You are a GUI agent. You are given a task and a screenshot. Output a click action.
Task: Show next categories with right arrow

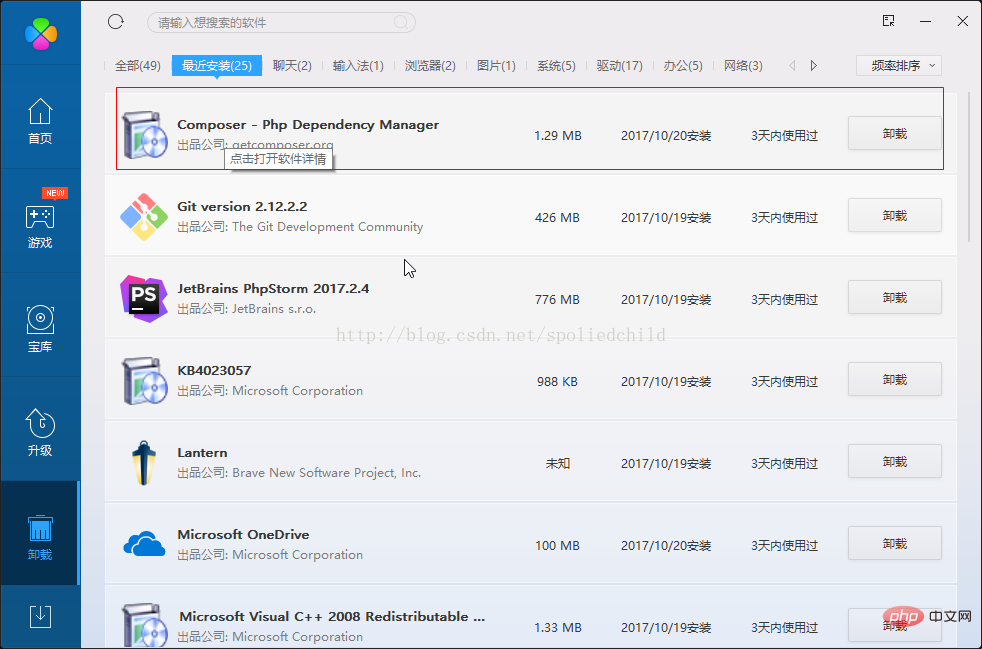[814, 65]
